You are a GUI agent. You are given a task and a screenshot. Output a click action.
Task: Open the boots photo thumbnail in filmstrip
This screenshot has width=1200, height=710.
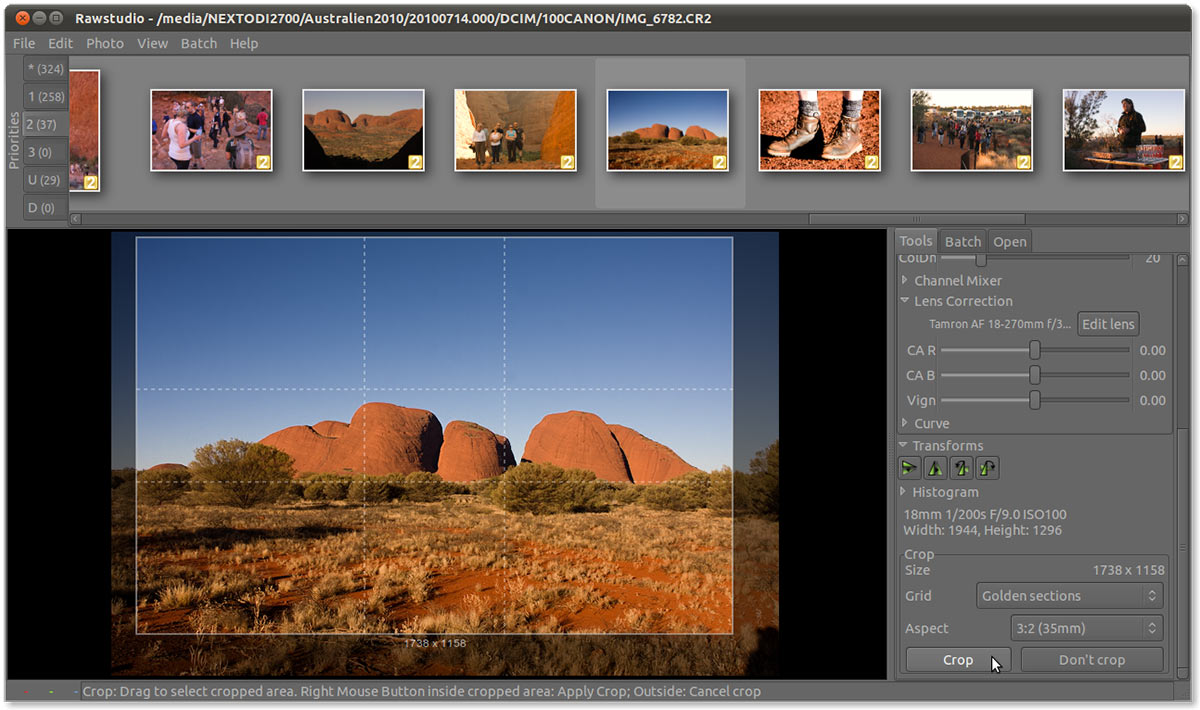pyautogui.click(x=819, y=130)
